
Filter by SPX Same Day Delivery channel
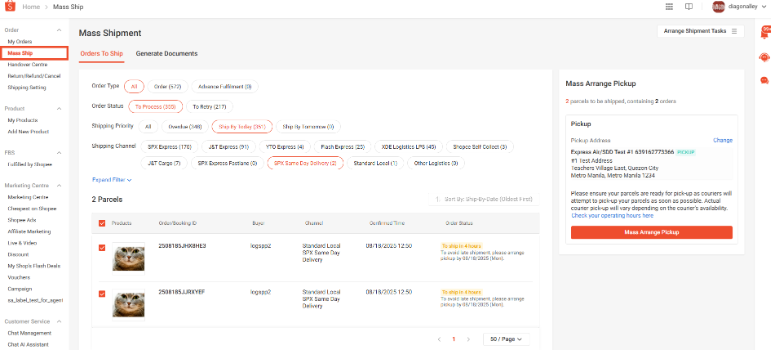pos(305,163)
